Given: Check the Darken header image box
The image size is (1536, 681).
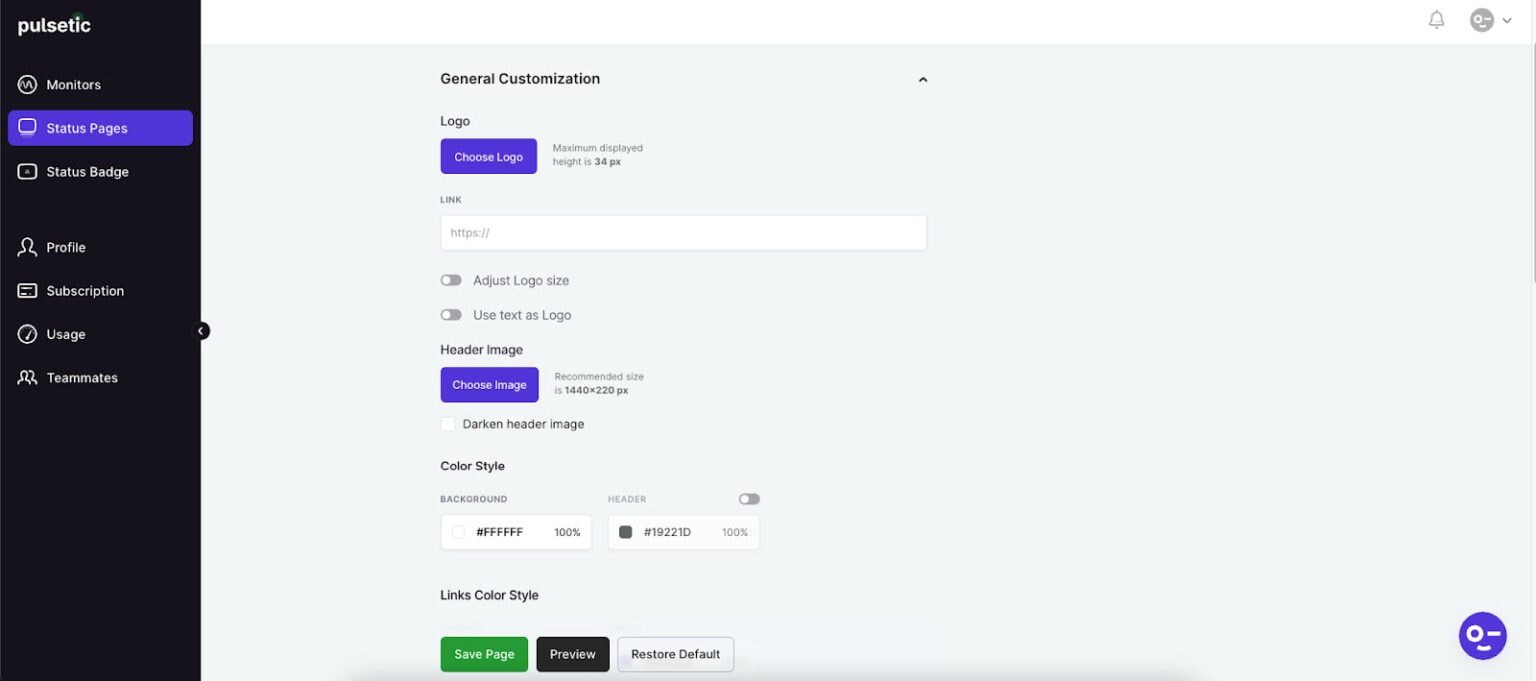Looking at the screenshot, I should [x=447, y=424].
